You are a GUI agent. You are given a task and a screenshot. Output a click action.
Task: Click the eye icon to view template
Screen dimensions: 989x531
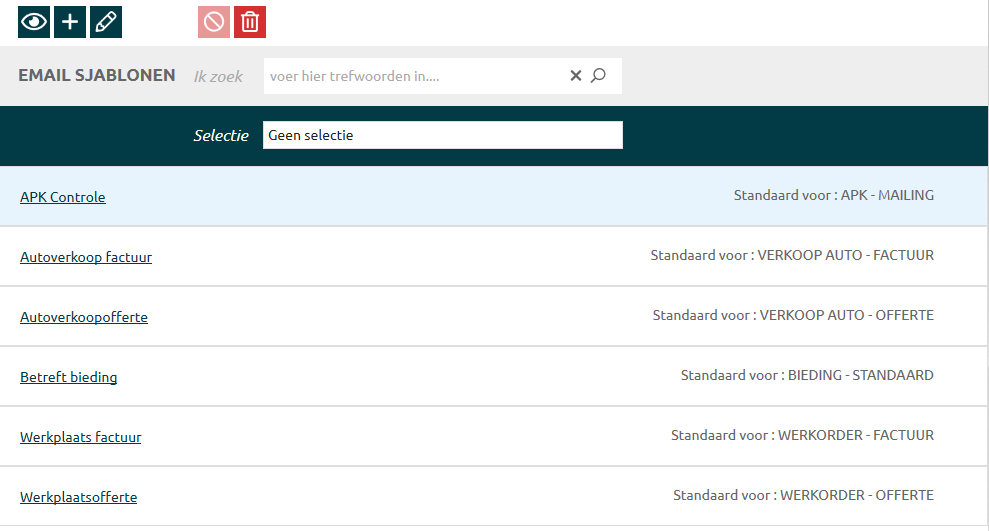point(34,21)
